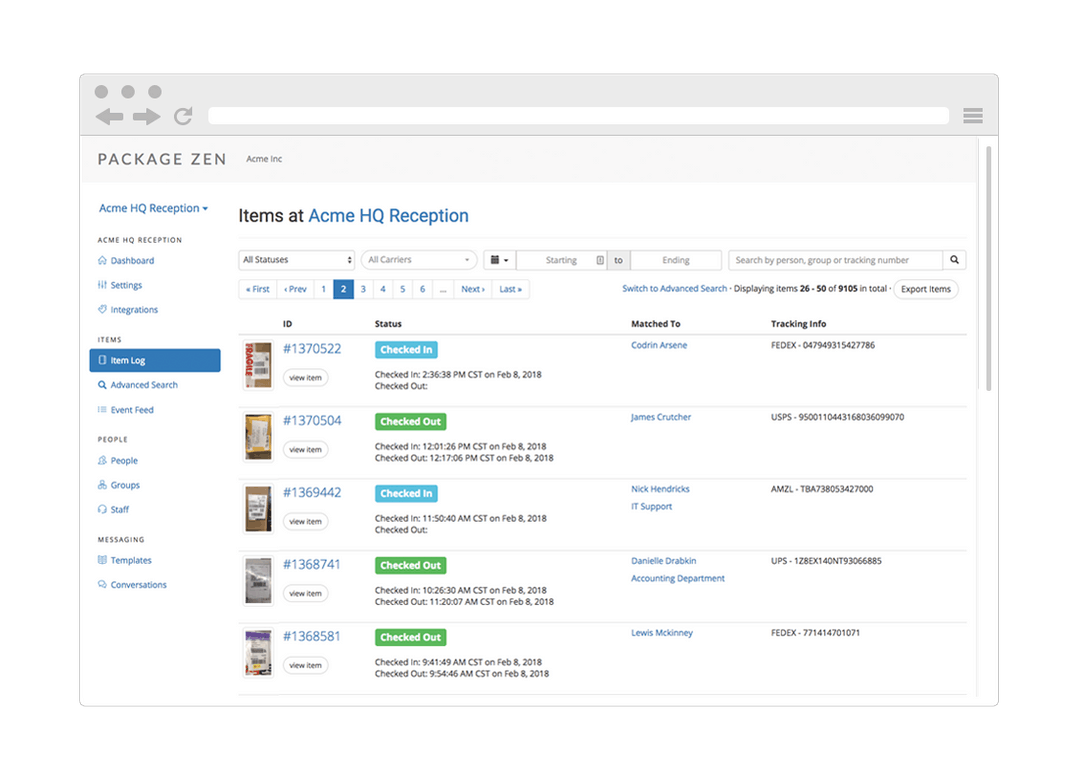Open the Dashboard from the sidebar
1080x777 pixels.
[x=133, y=260]
